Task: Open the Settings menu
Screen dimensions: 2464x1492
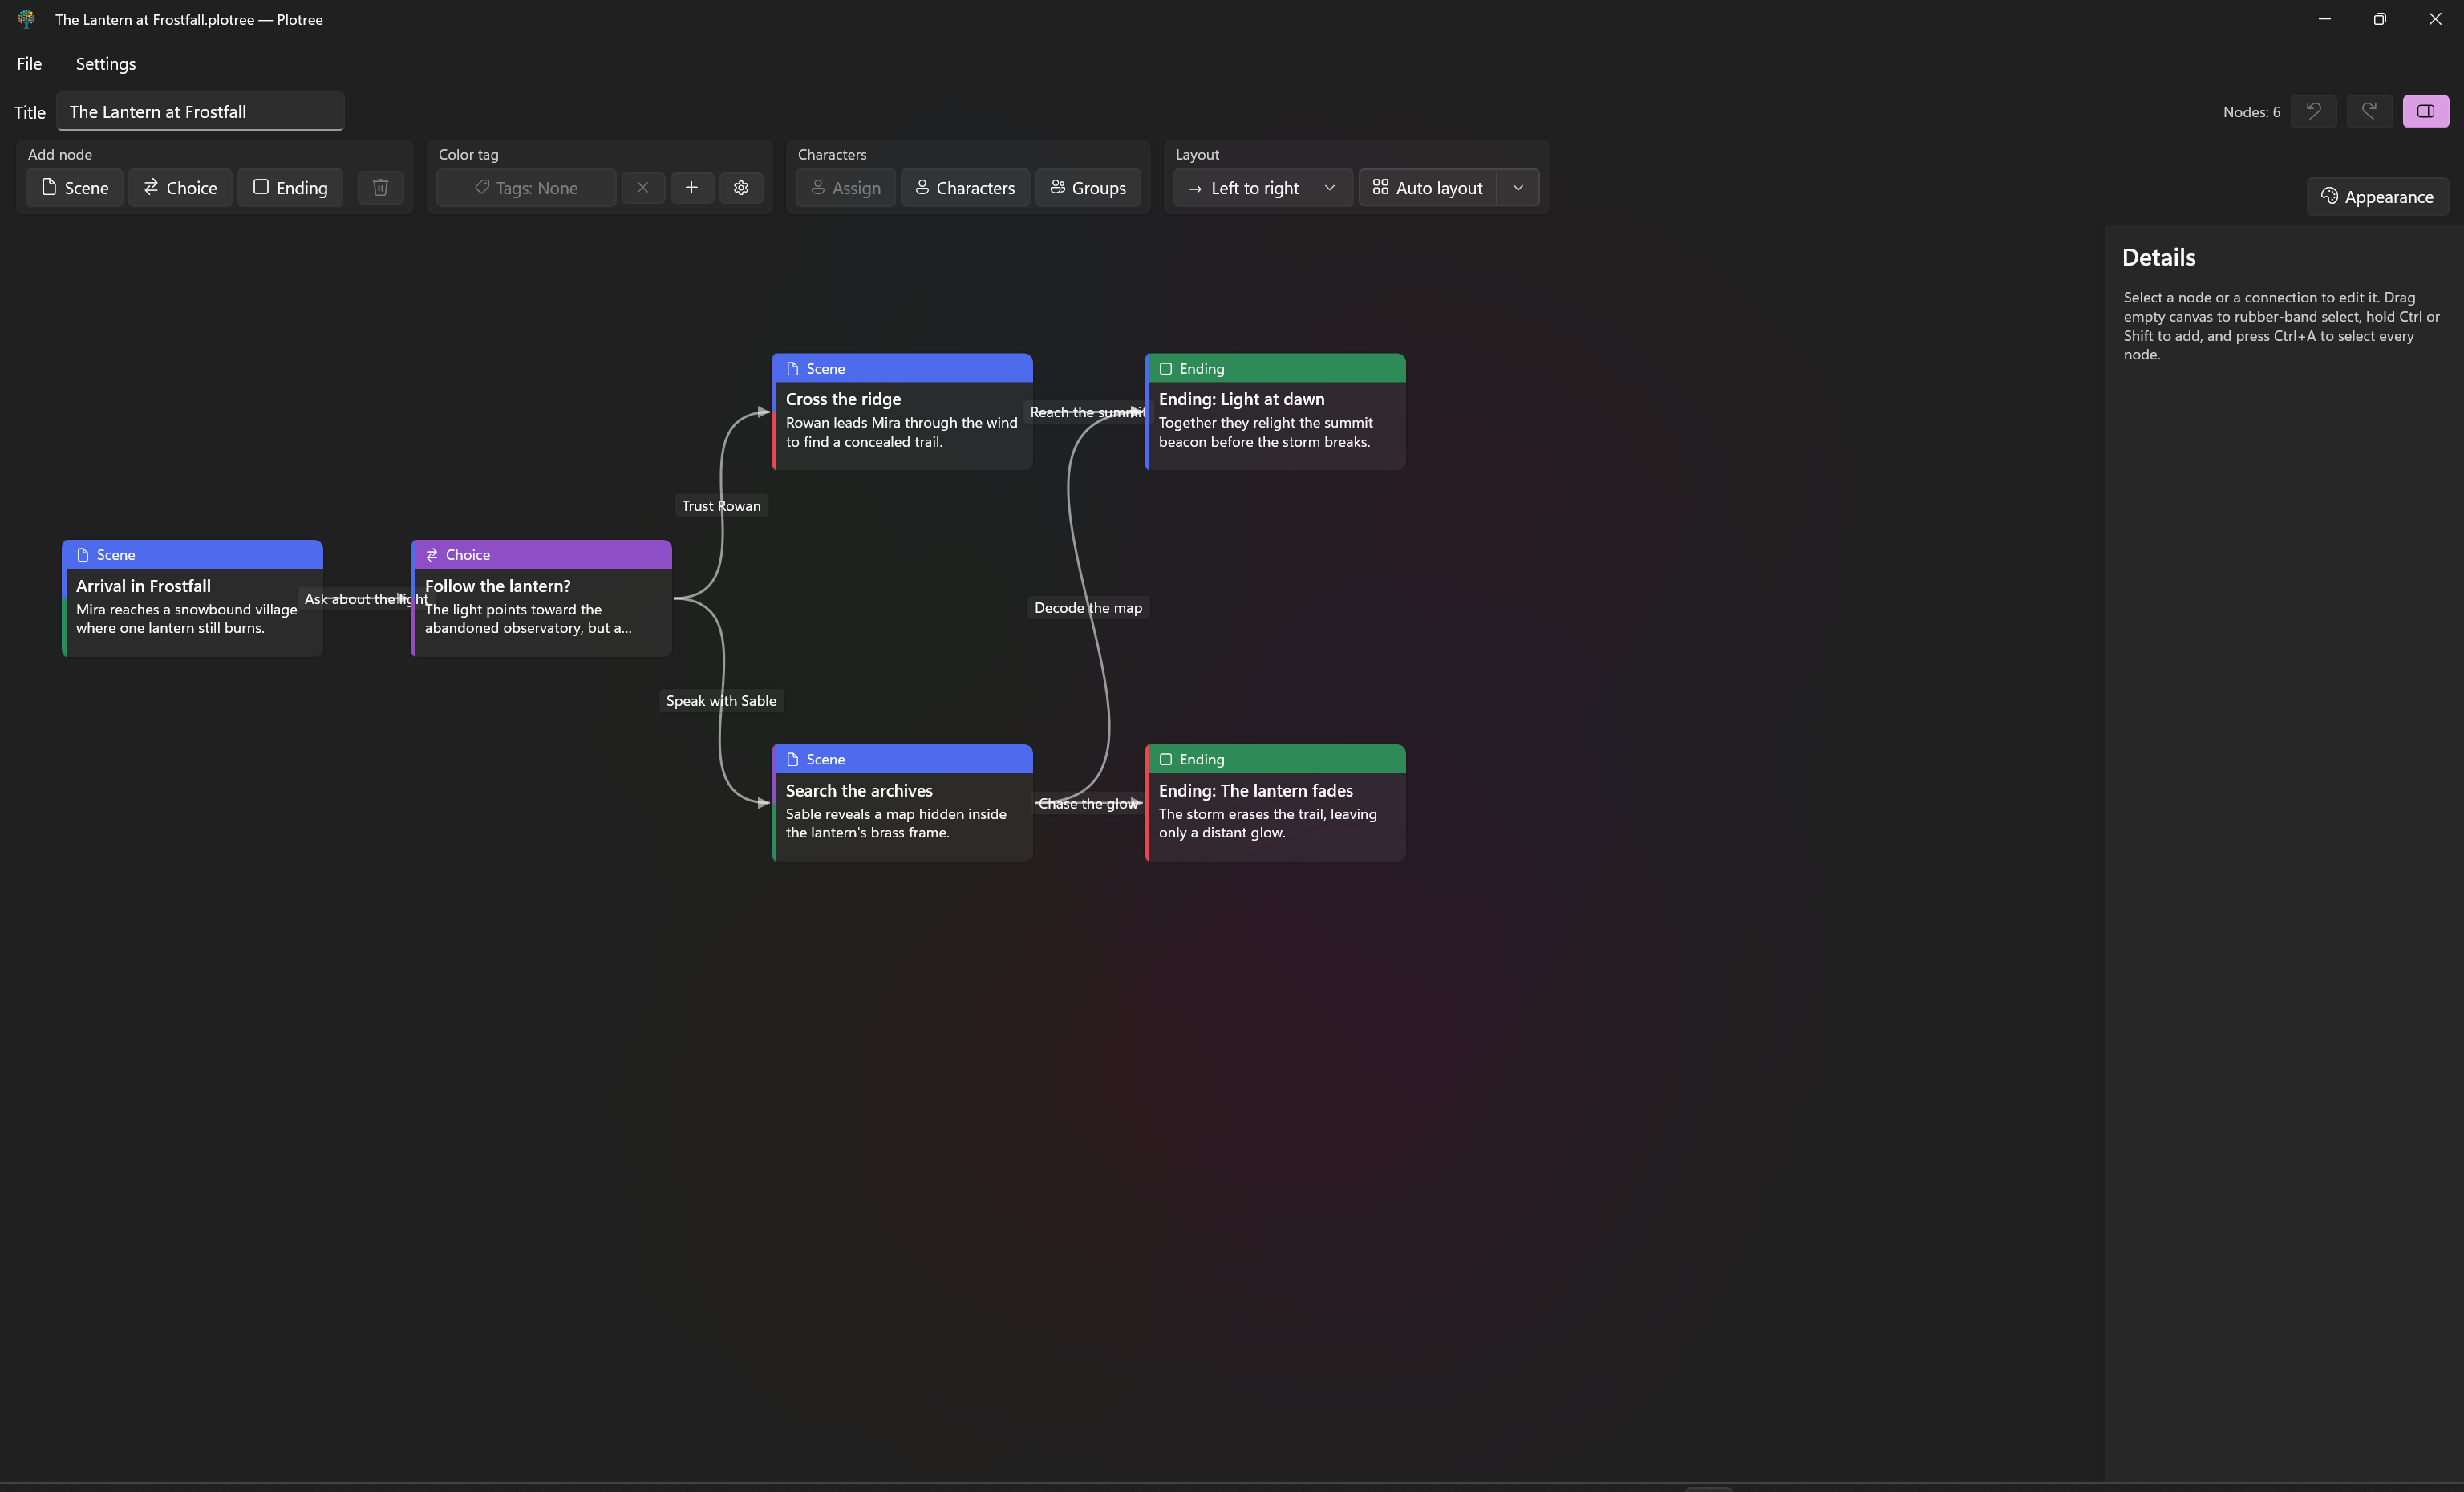Action: pos(106,64)
